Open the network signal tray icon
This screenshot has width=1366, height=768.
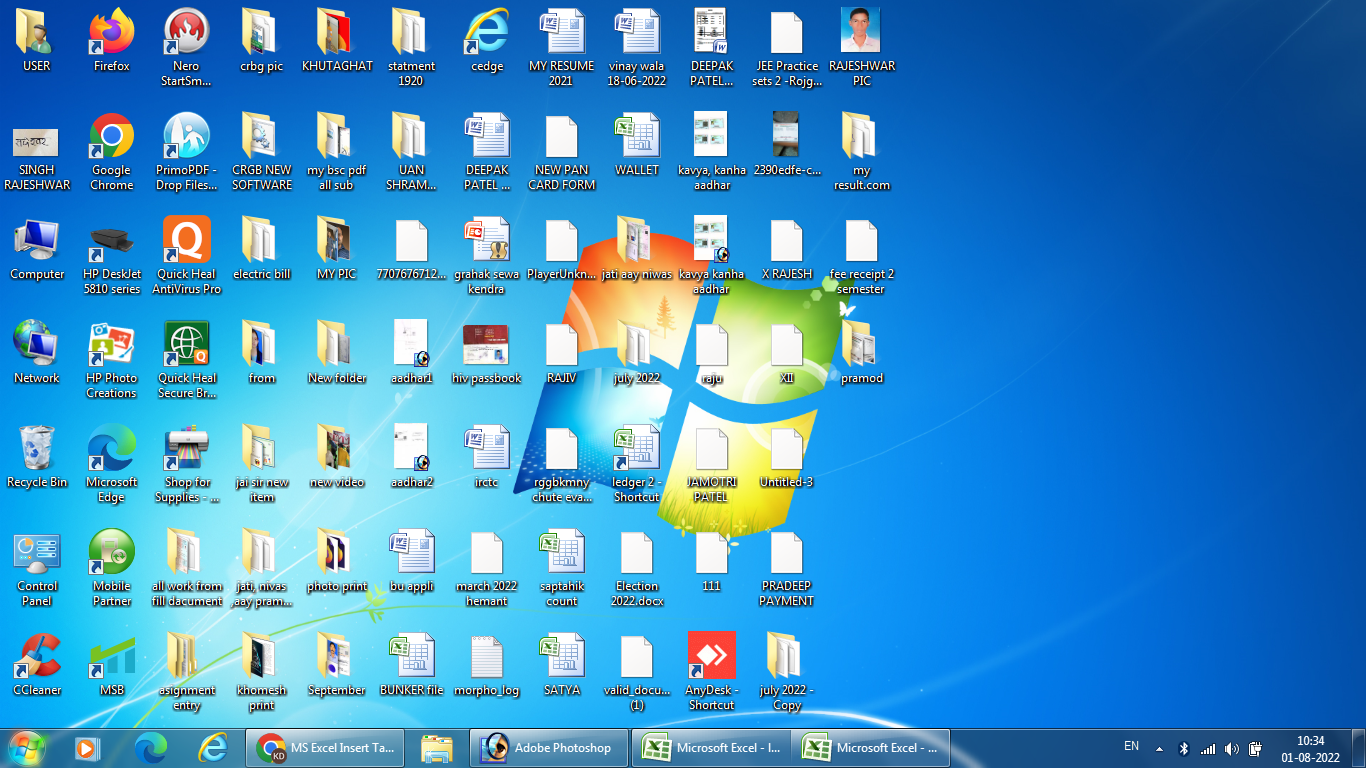coord(1208,748)
